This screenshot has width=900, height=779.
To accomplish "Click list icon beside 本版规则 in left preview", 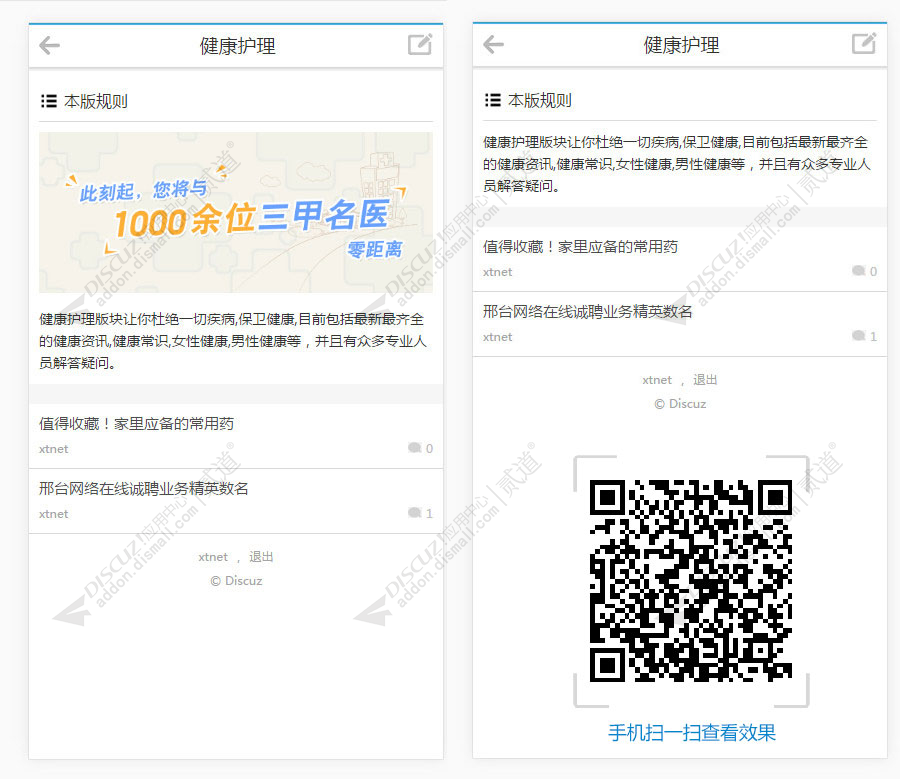I will (x=49, y=102).
